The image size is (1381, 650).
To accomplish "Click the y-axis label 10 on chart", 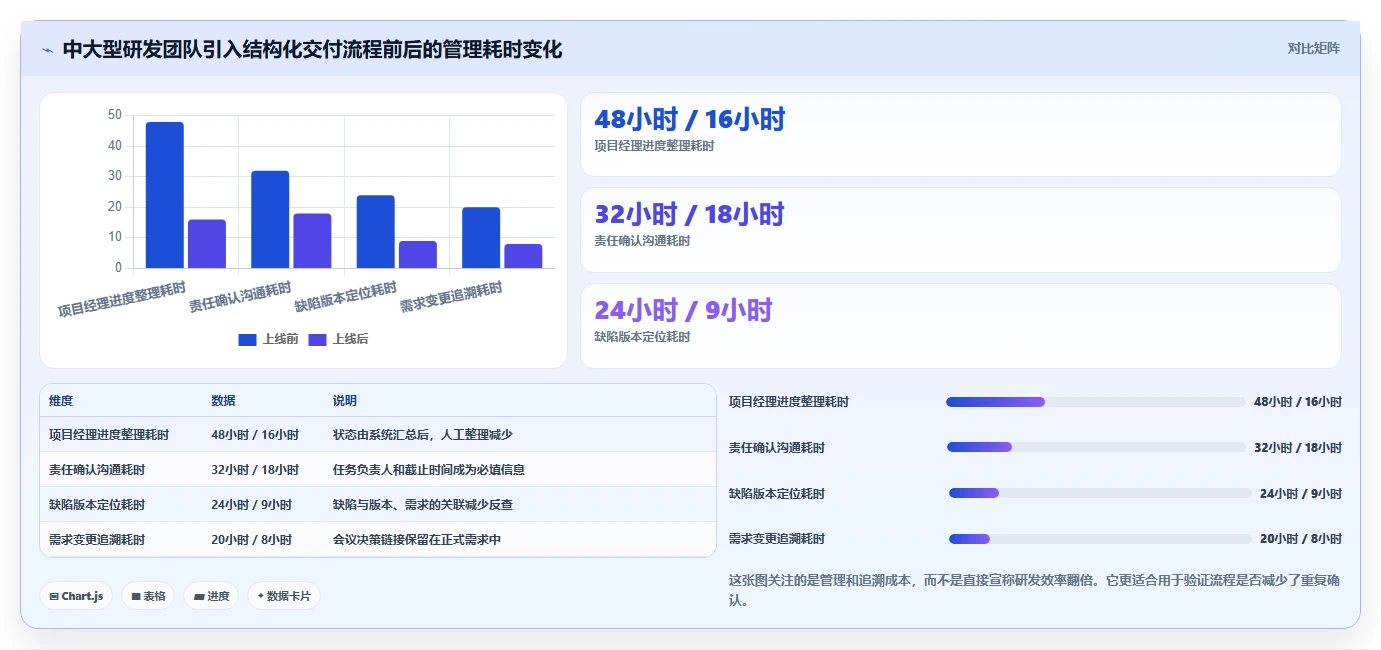I will coord(114,238).
